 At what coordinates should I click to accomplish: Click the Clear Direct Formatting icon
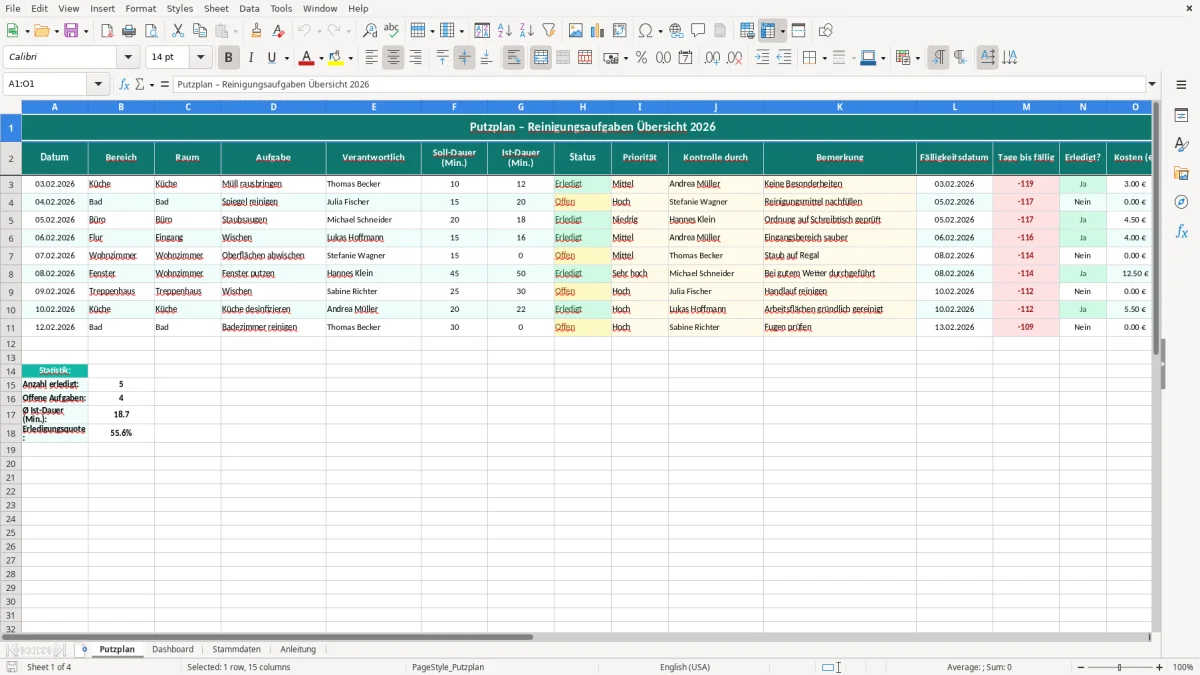click(278, 31)
